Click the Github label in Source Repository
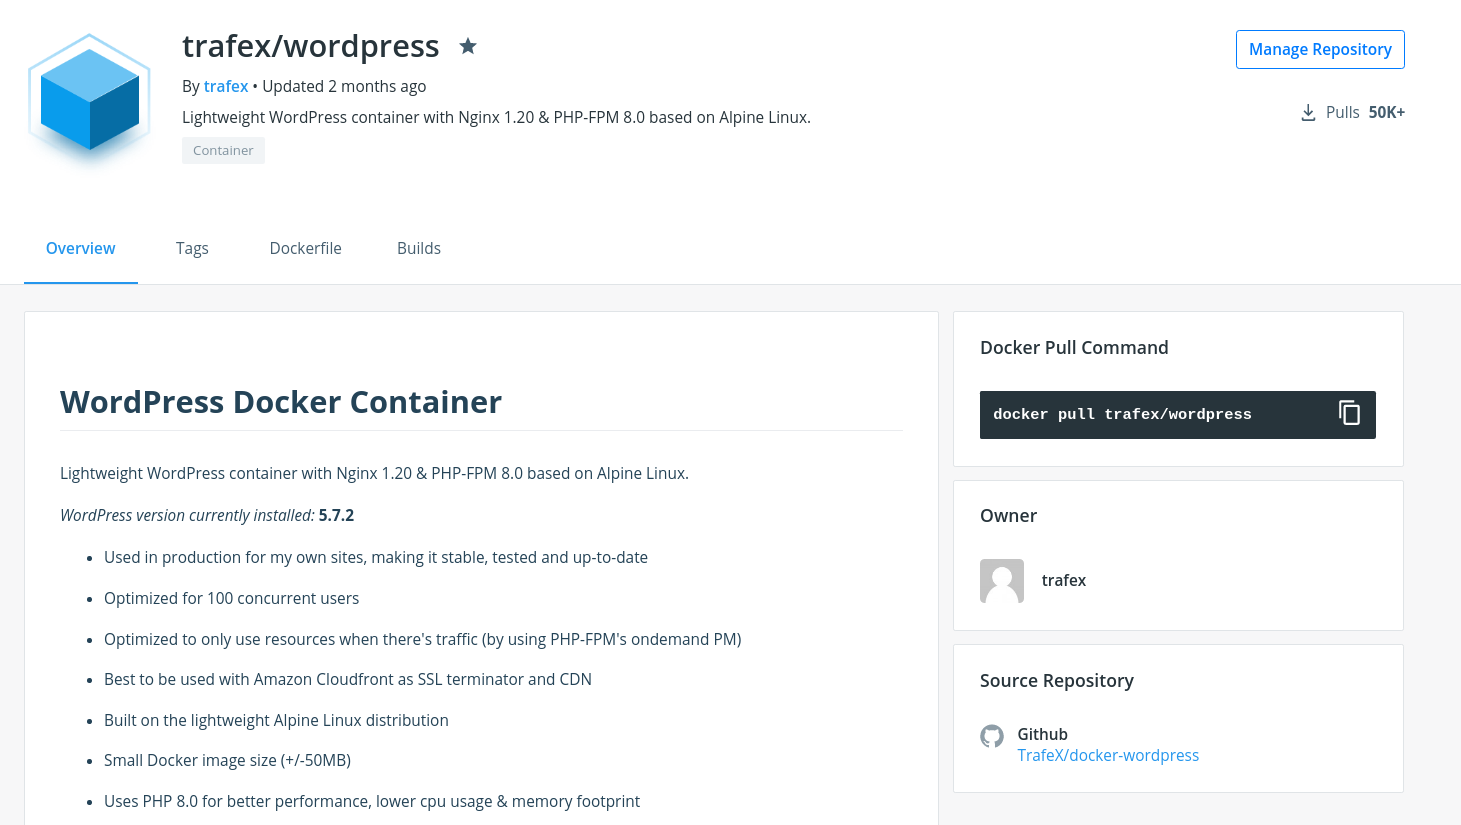This screenshot has height=825, width=1461. 1043,734
